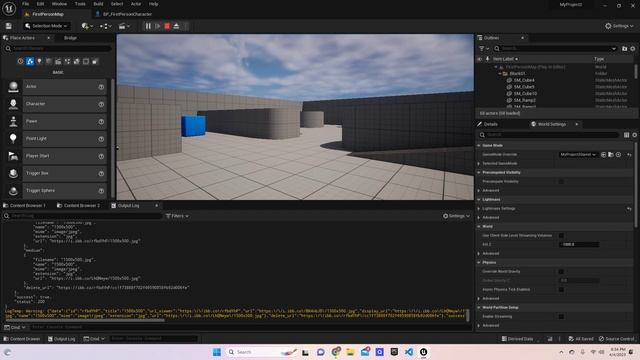This screenshot has width=640, height=360.
Task: Open Settings button in top toolbar
Action: [x=619, y=26]
